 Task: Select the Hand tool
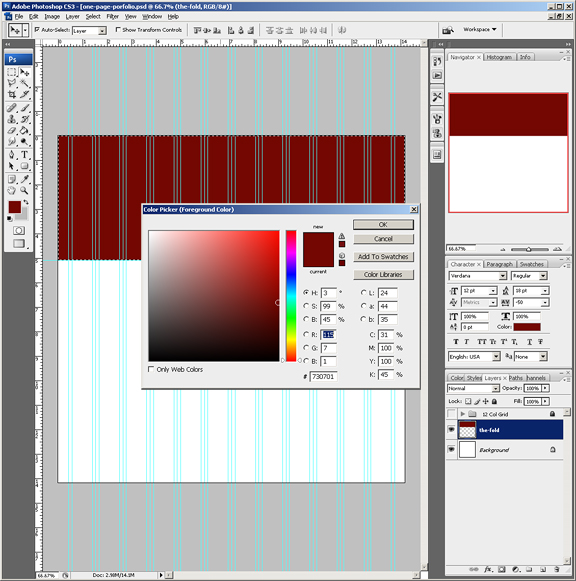tap(12, 190)
